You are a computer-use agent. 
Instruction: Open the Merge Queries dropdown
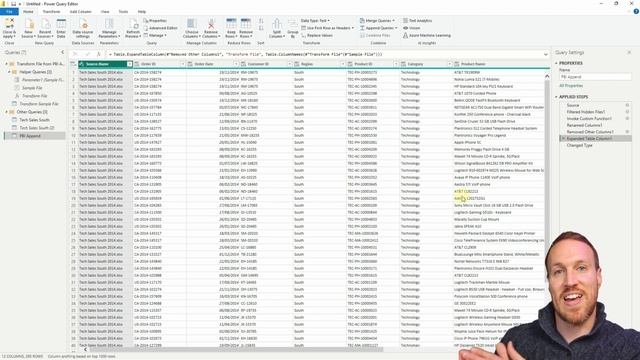[378, 20]
